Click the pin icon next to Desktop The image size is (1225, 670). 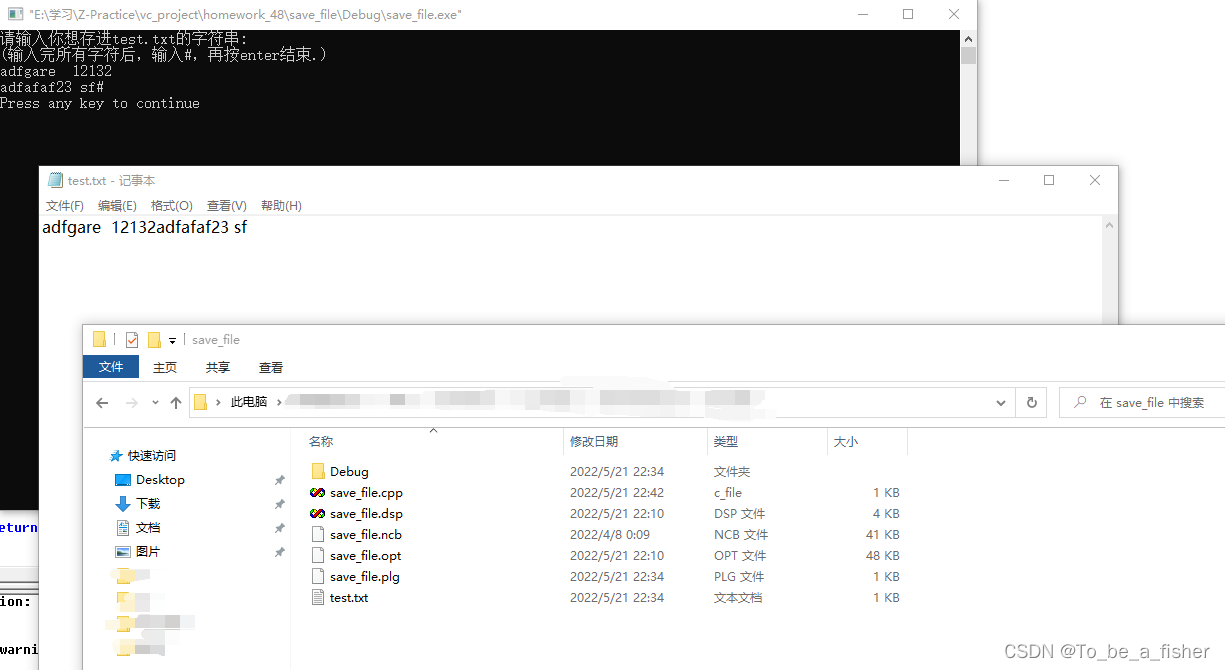(280, 480)
